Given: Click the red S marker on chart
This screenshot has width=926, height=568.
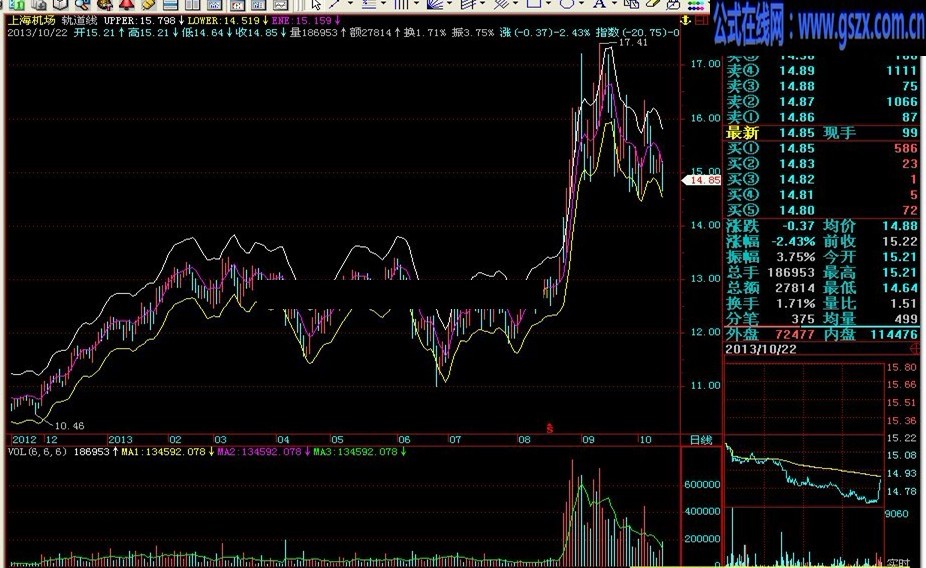Looking at the screenshot, I should pos(550,427).
